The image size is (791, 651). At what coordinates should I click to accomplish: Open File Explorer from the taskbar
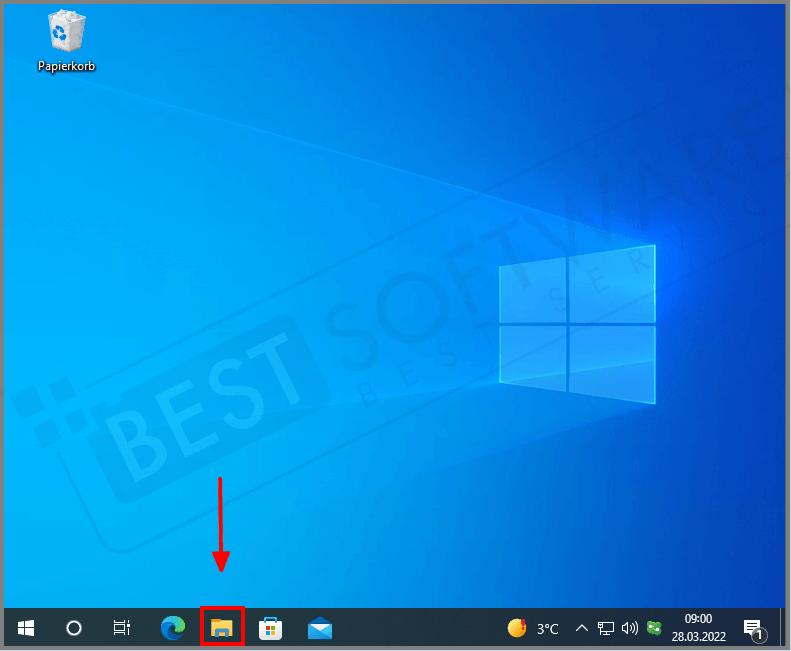[x=222, y=628]
